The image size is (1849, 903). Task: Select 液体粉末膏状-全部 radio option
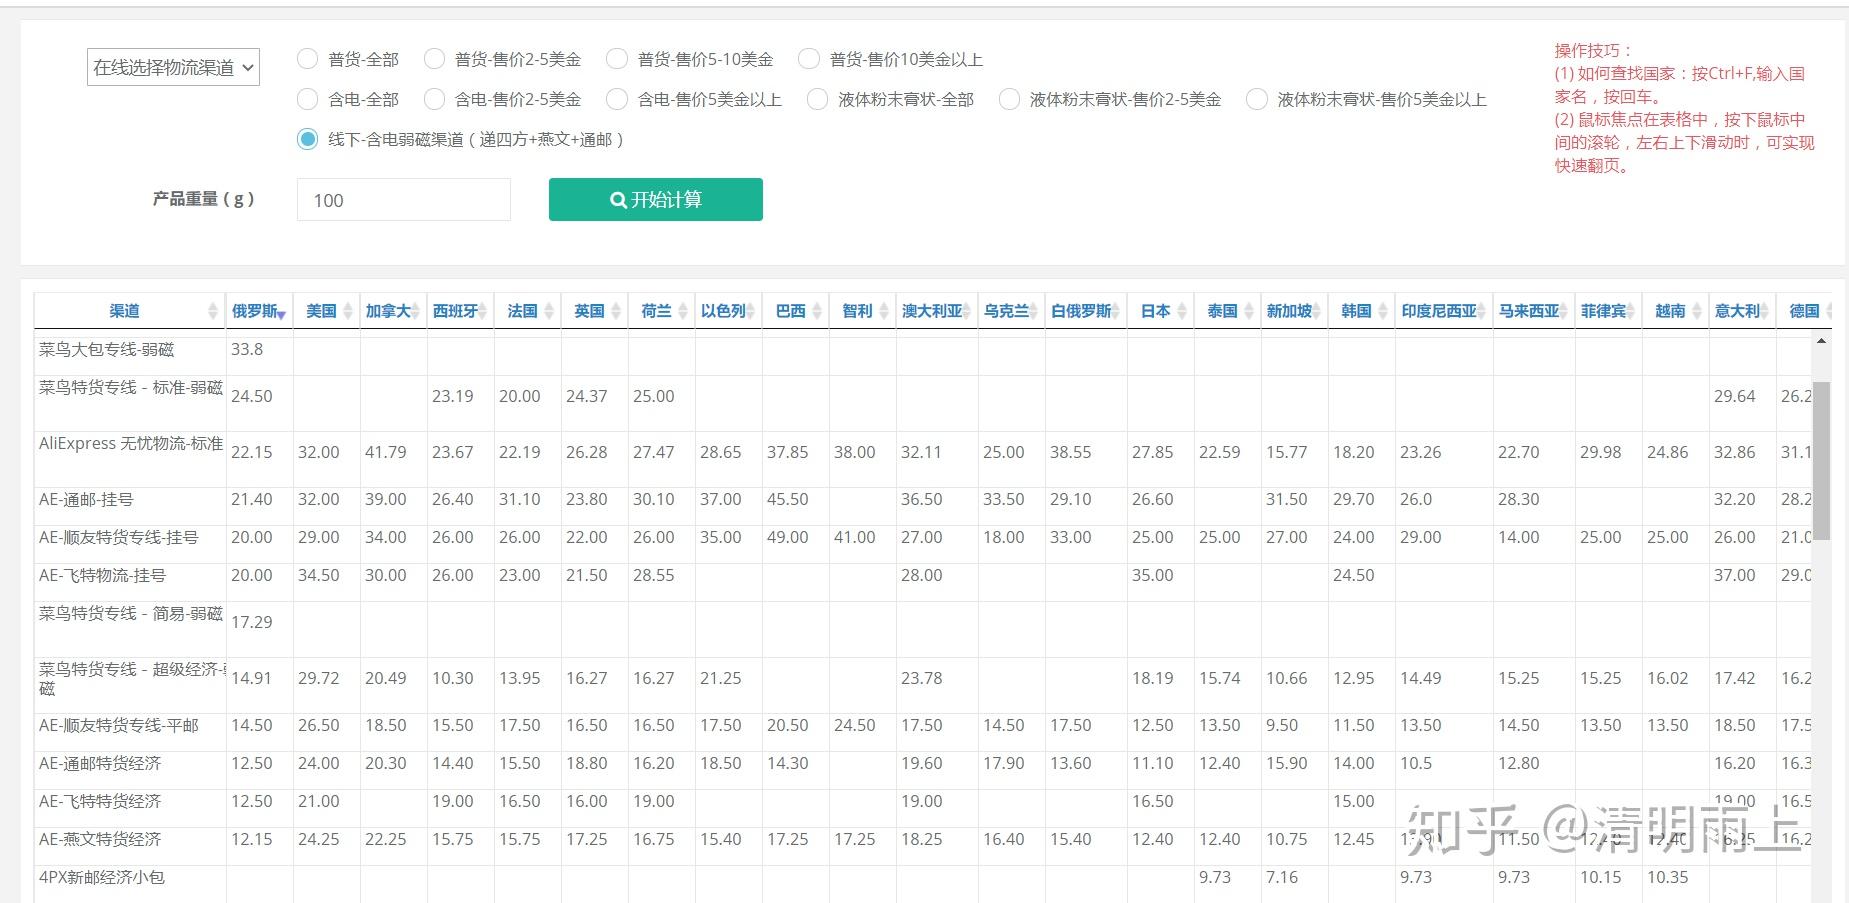click(817, 99)
